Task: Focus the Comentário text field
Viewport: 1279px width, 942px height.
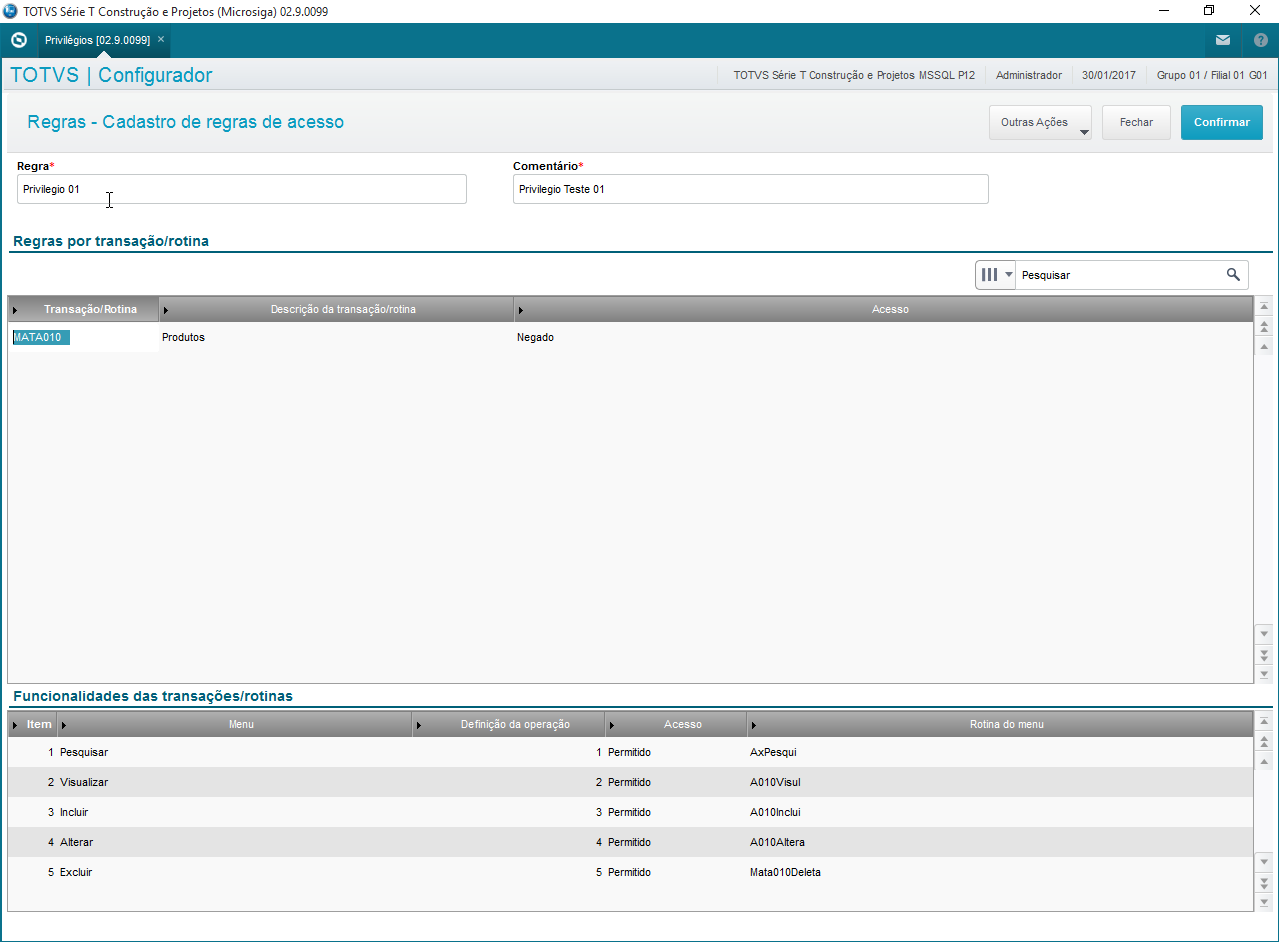Action: [750, 189]
